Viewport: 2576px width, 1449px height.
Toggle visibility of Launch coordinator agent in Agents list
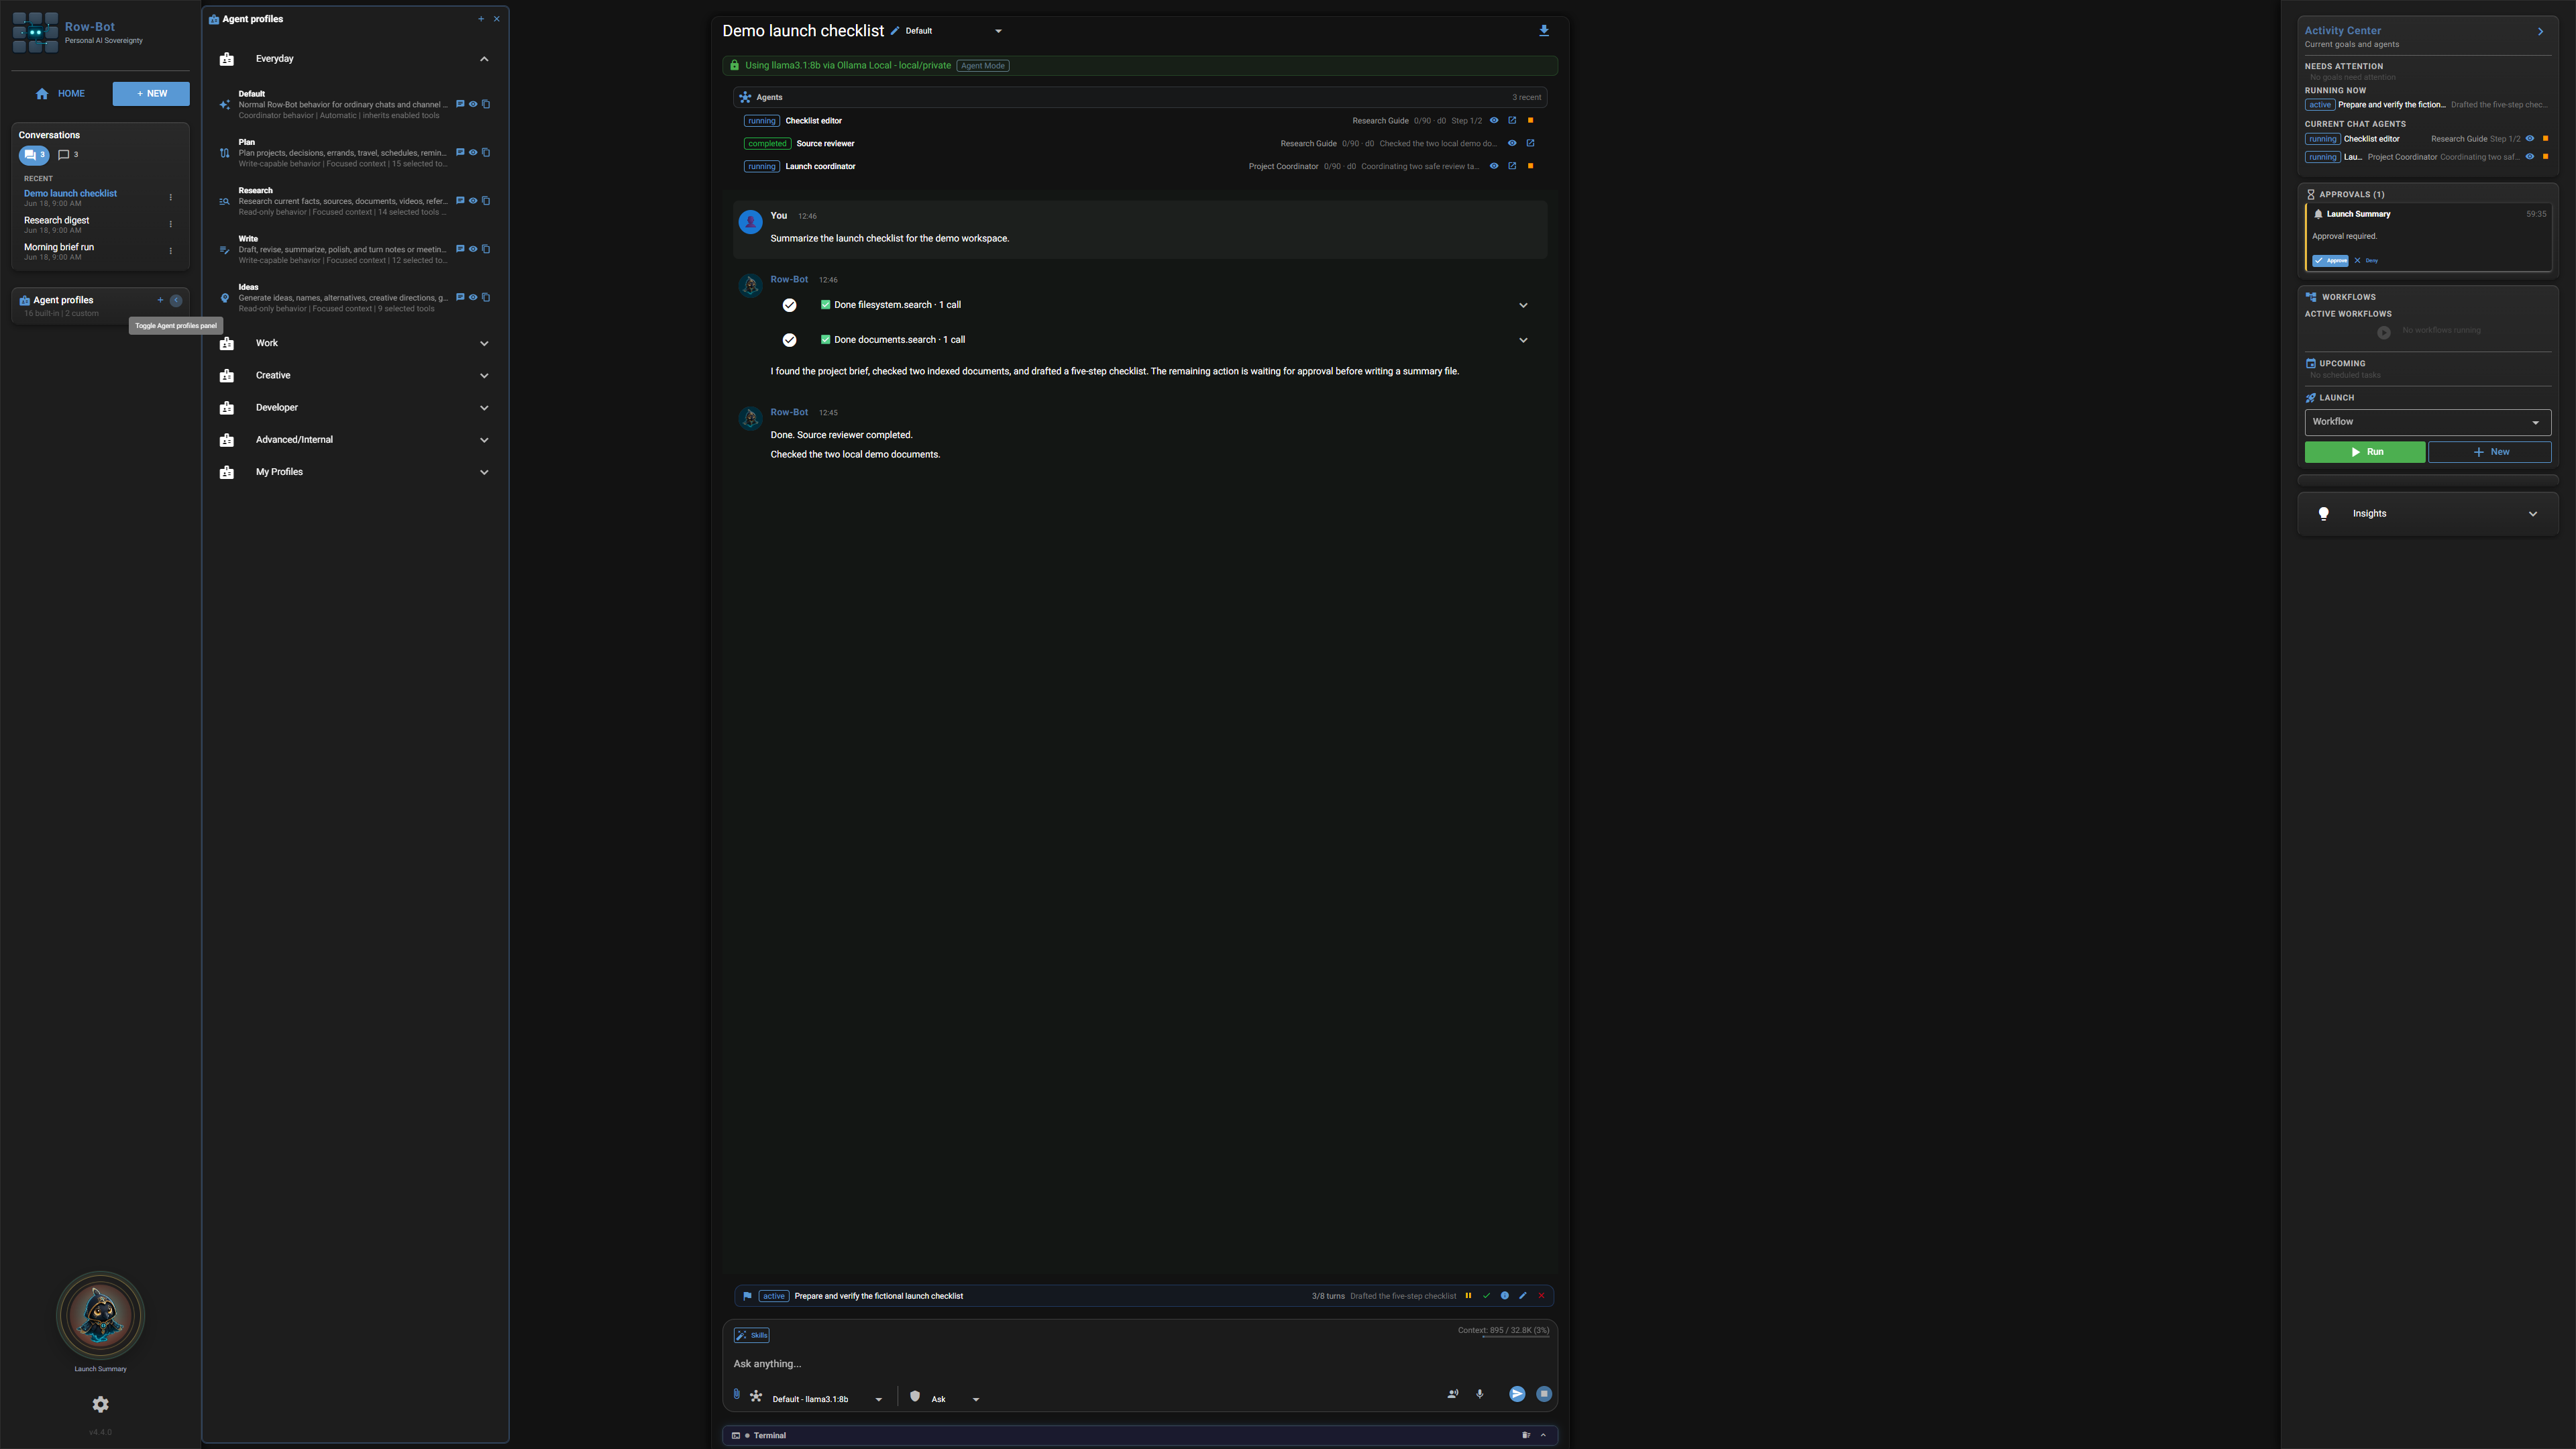pyautogui.click(x=1494, y=166)
